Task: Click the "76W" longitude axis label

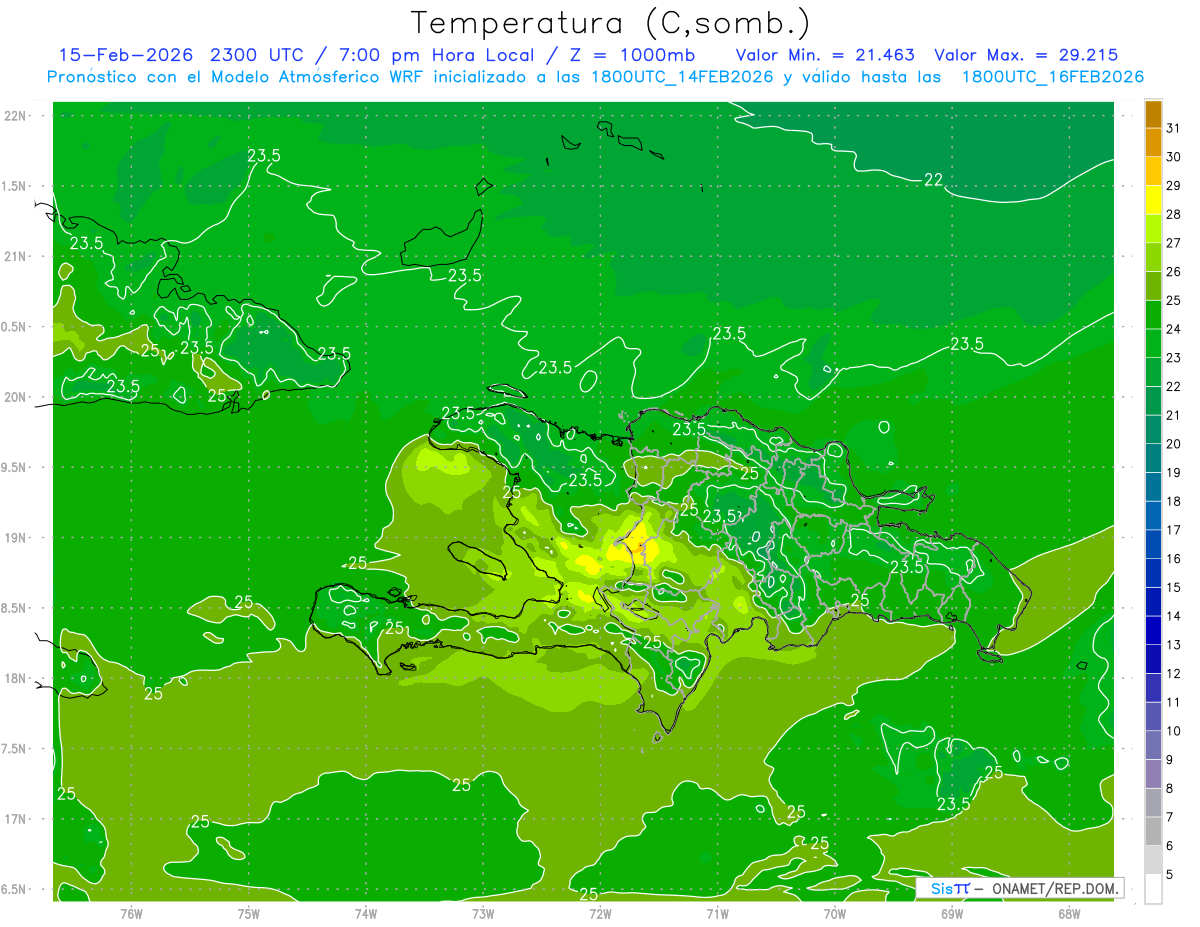Action: point(131,913)
